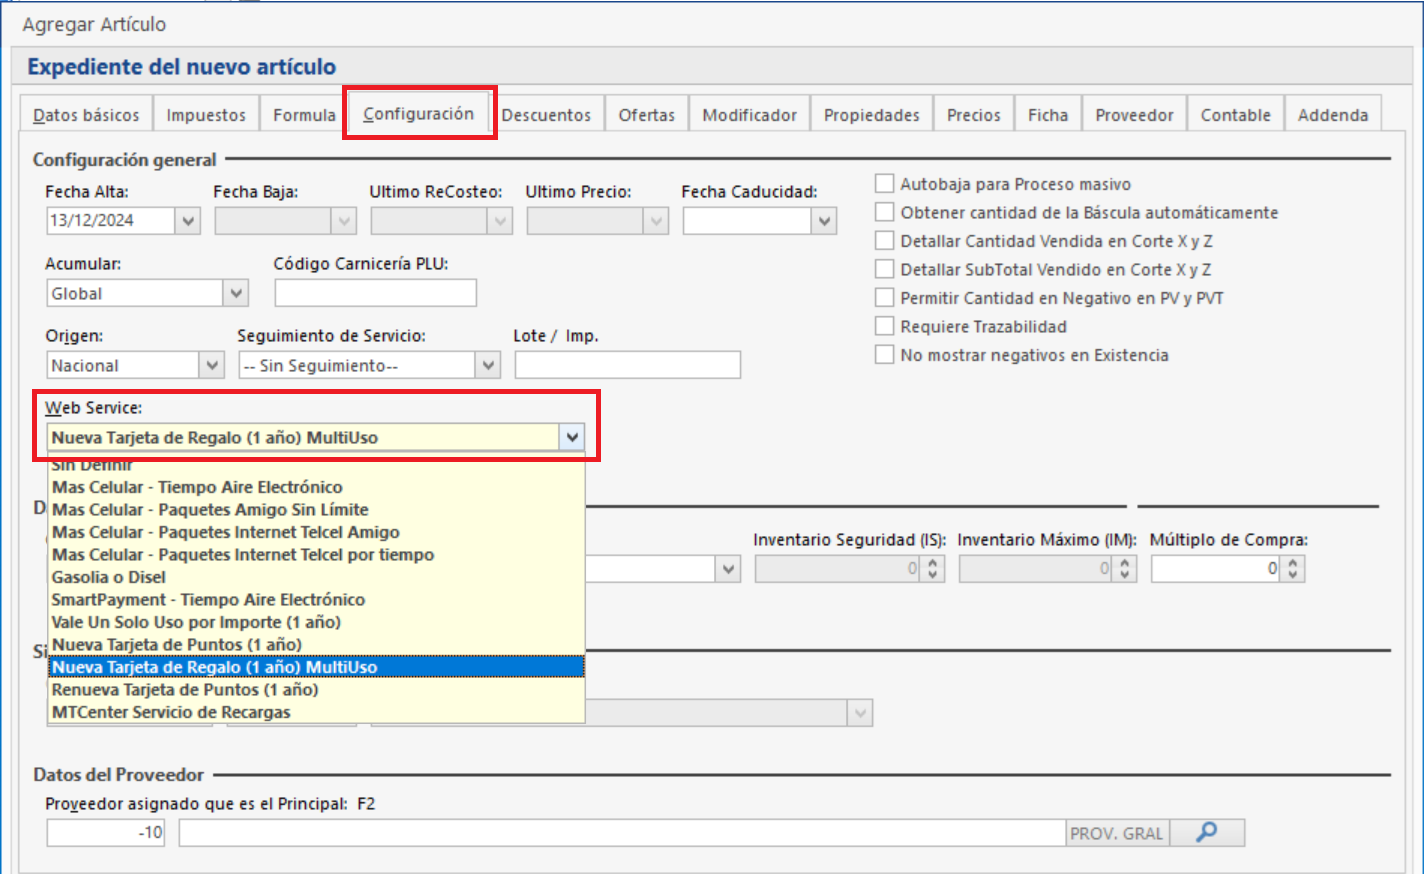Check Obtener cantidad de la Báscula automáticamente
This screenshot has height=874, width=1424.
(x=885, y=212)
